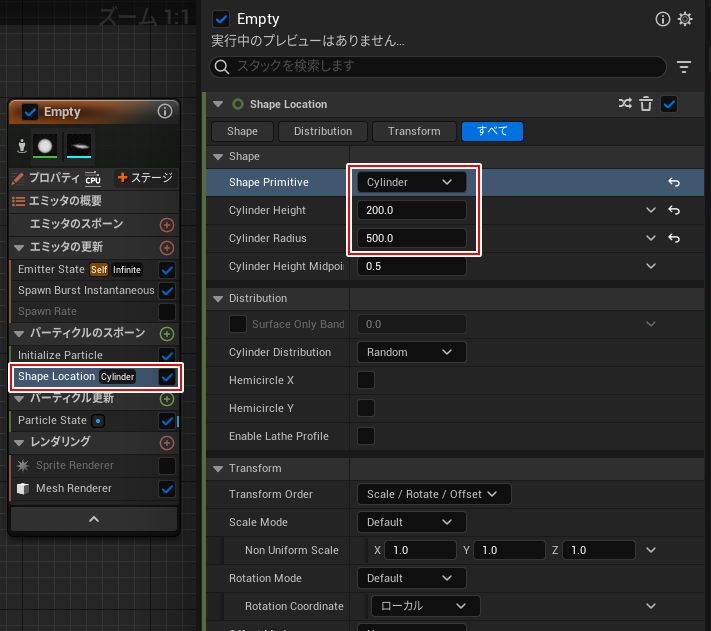Select the すべて filter tab
The height and width of the screenshot is (631, 711).
click(492, 131)
